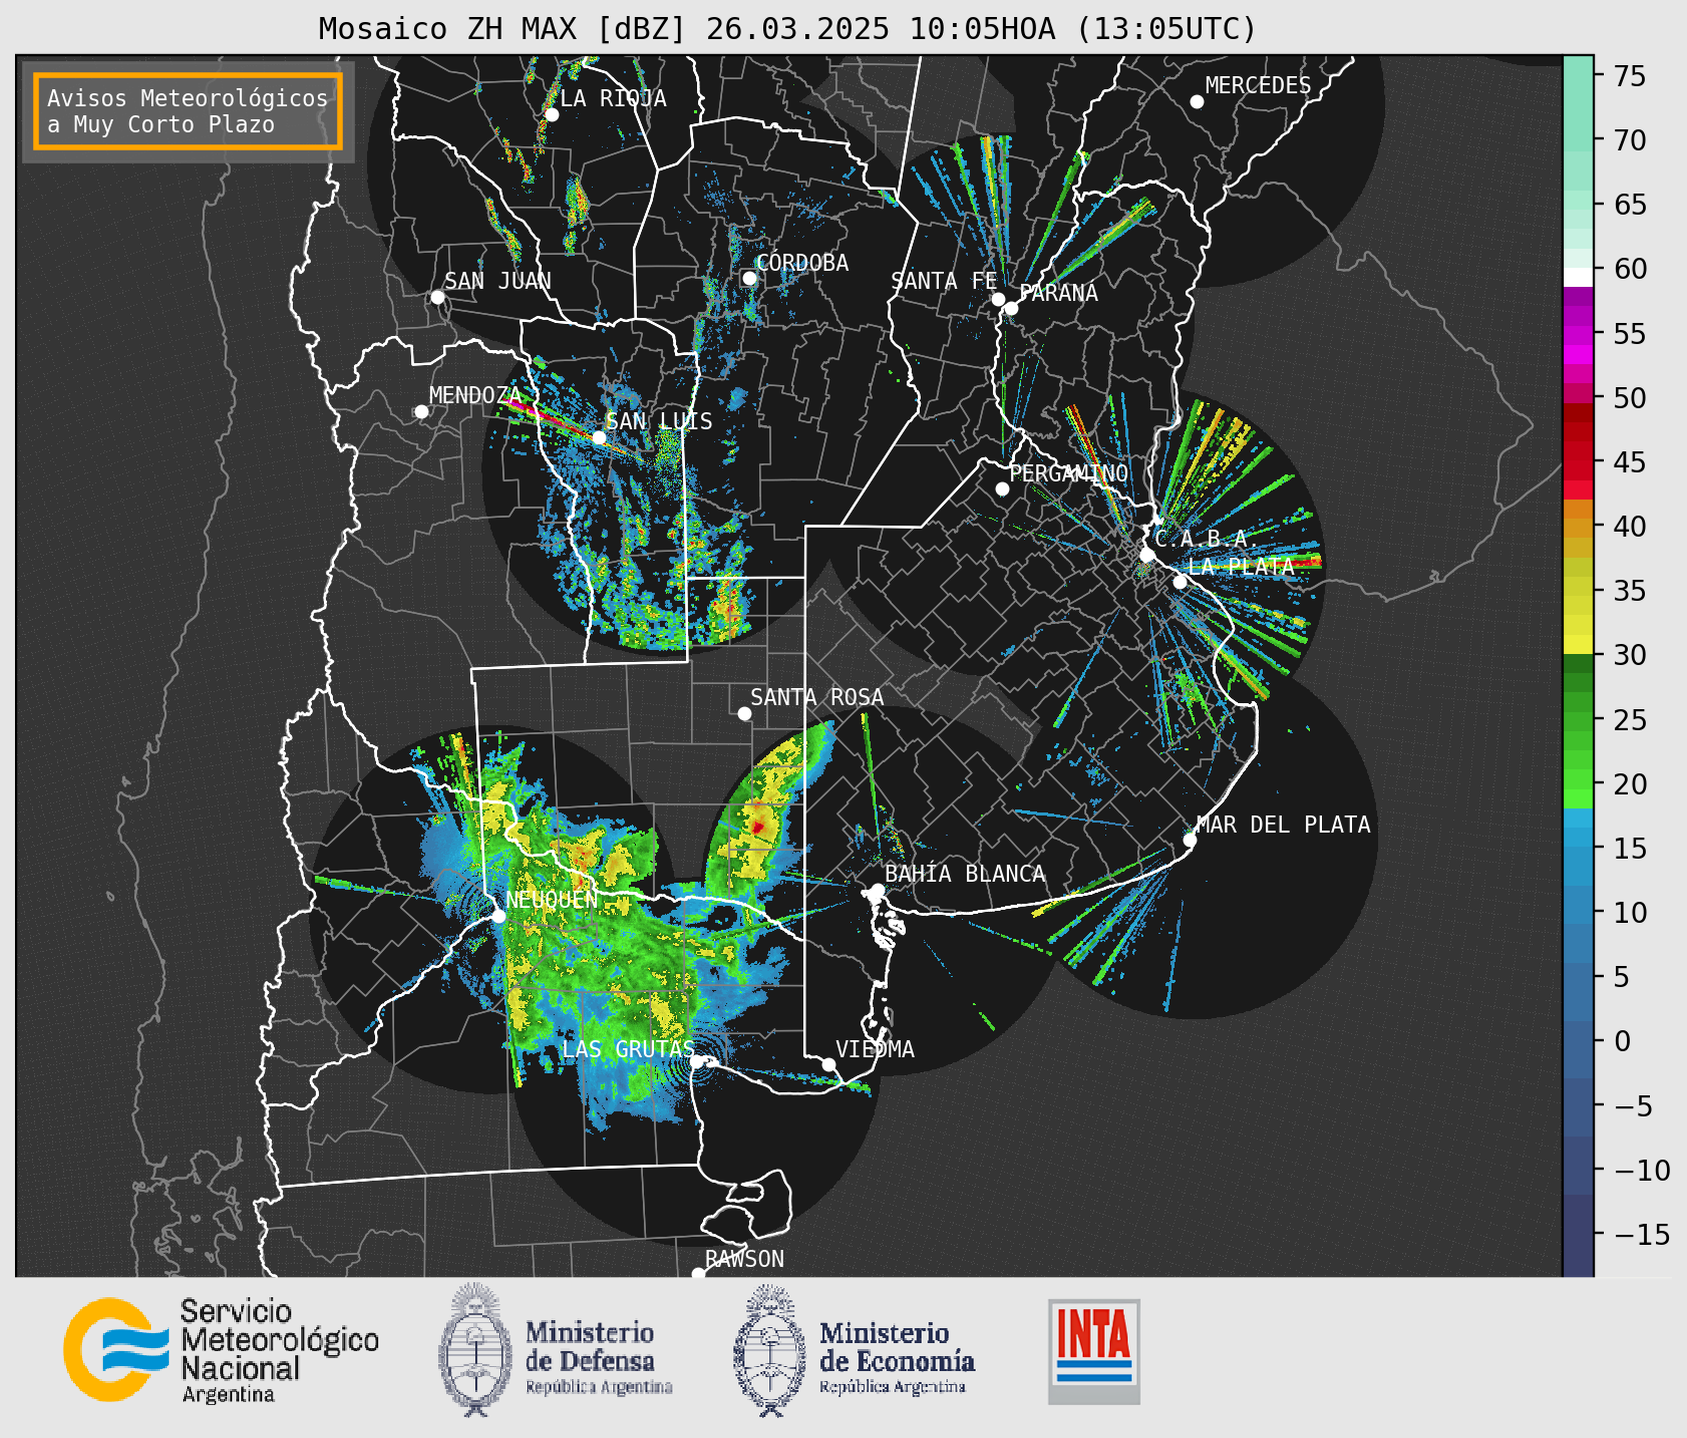The width and height of the screenshot is (1687, 1438).
Task: Click the red storm core near Bahía Blanca
Action: click(758, 827)
